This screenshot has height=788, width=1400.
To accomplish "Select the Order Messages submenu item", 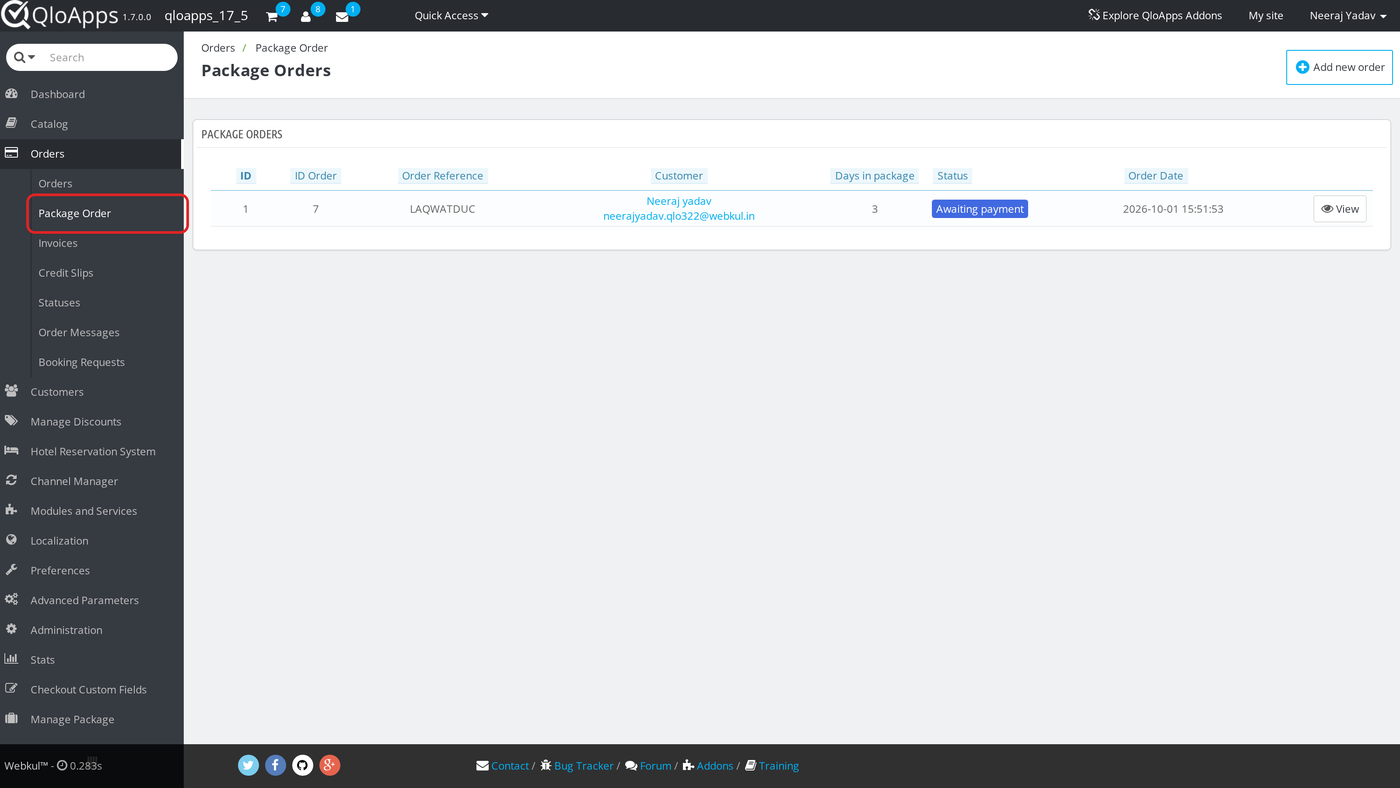I will click(x=79, y=333).
